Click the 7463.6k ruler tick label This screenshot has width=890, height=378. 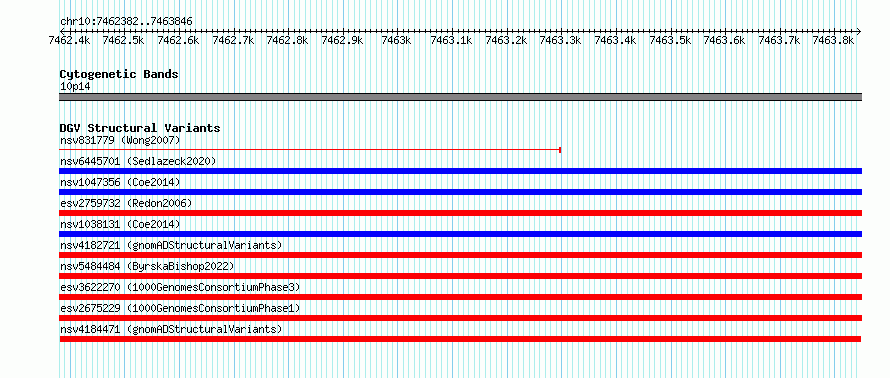pos(724,40)
